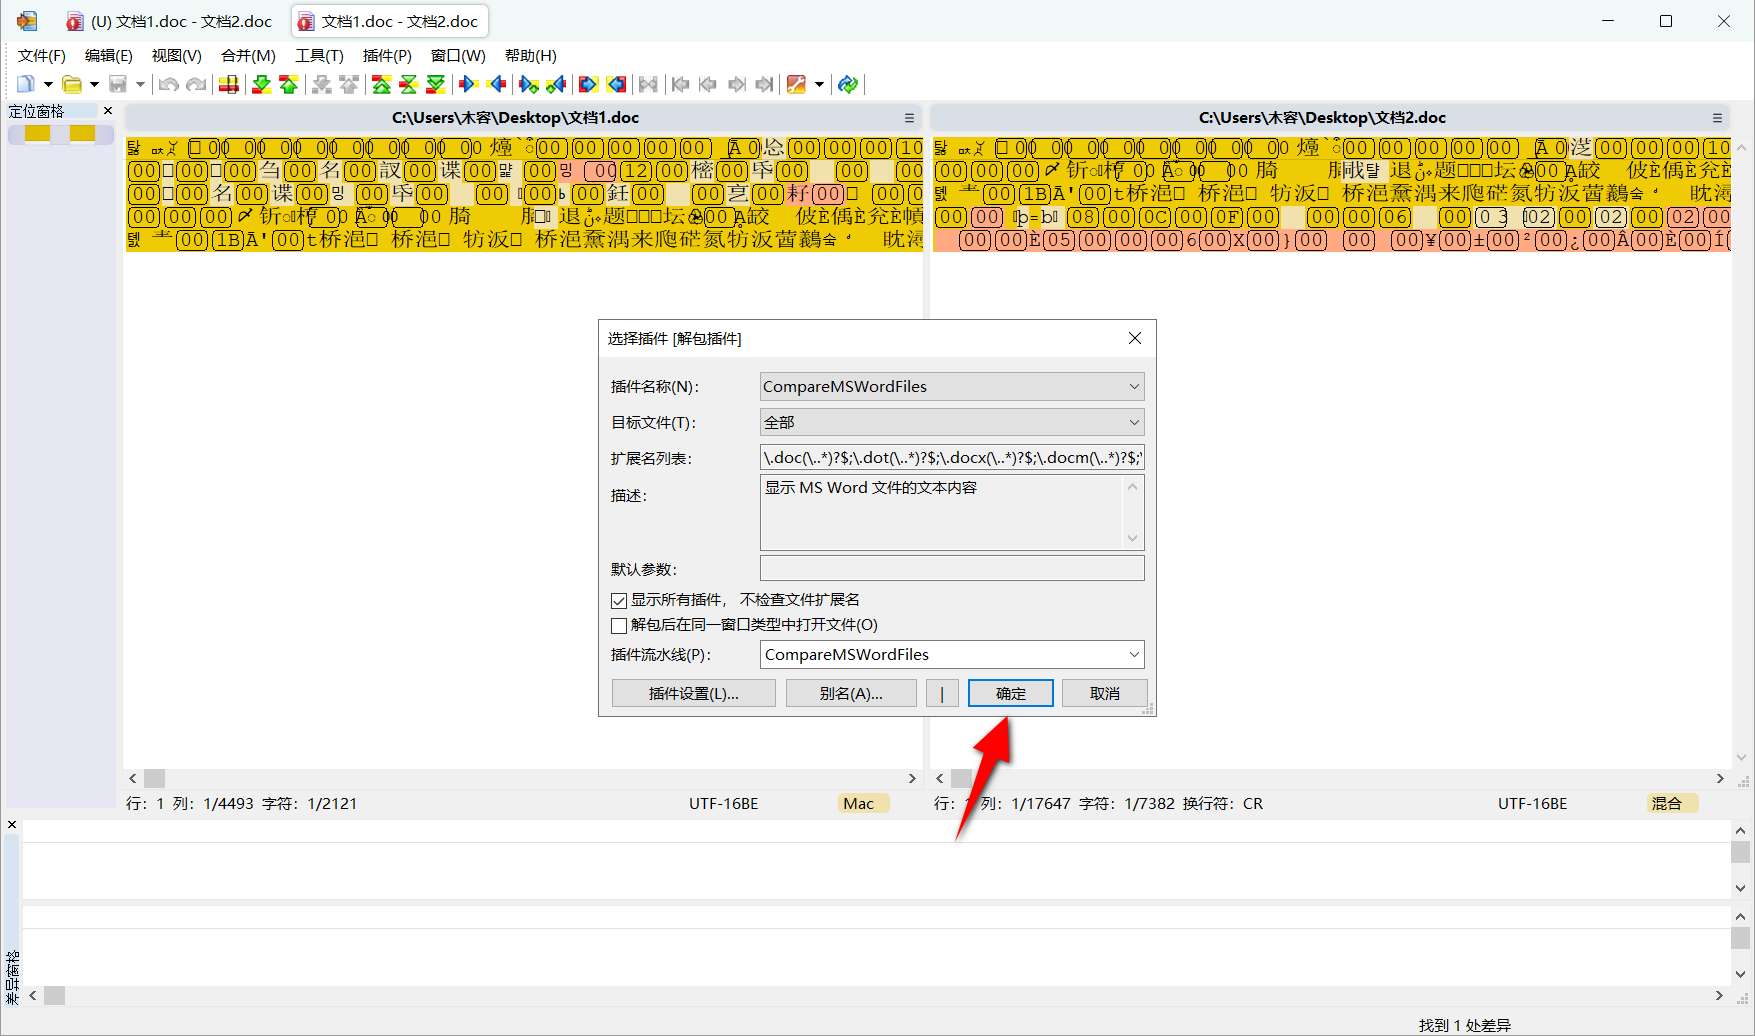
Task: Open WinMerge options via the wrench icon
Action: coord(797,84)
